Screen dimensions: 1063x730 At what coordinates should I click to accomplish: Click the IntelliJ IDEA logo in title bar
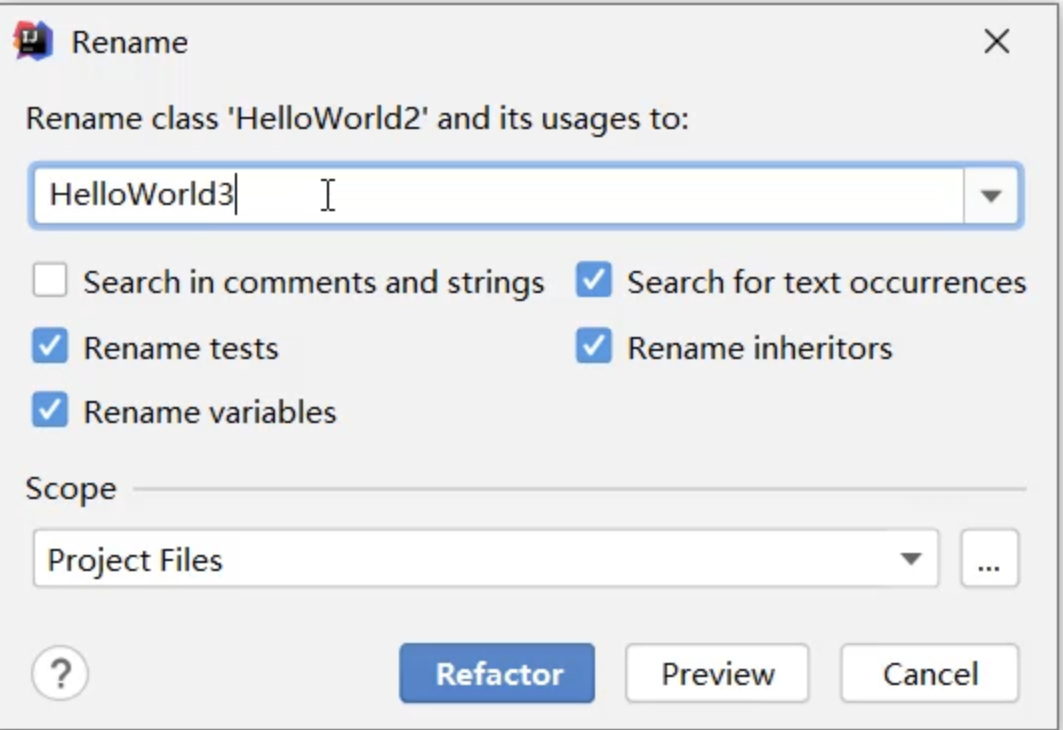pyautogui.click(x=33, y=41)
